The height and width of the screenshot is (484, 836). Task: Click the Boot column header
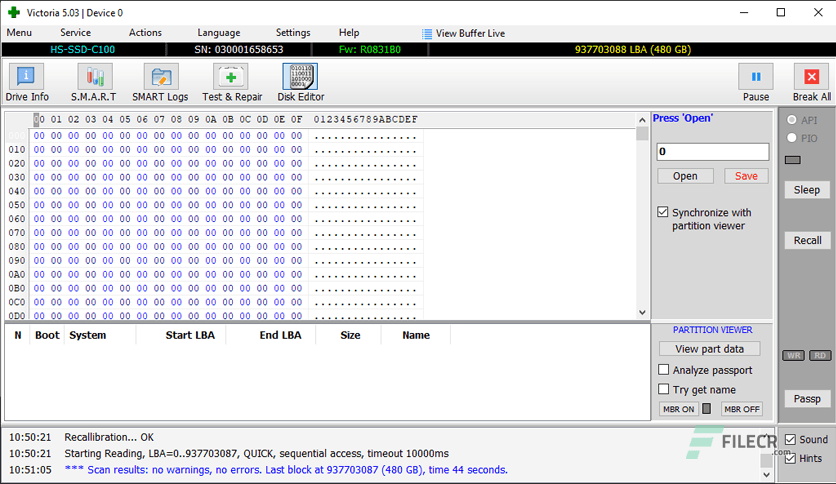tap(47, 335)
